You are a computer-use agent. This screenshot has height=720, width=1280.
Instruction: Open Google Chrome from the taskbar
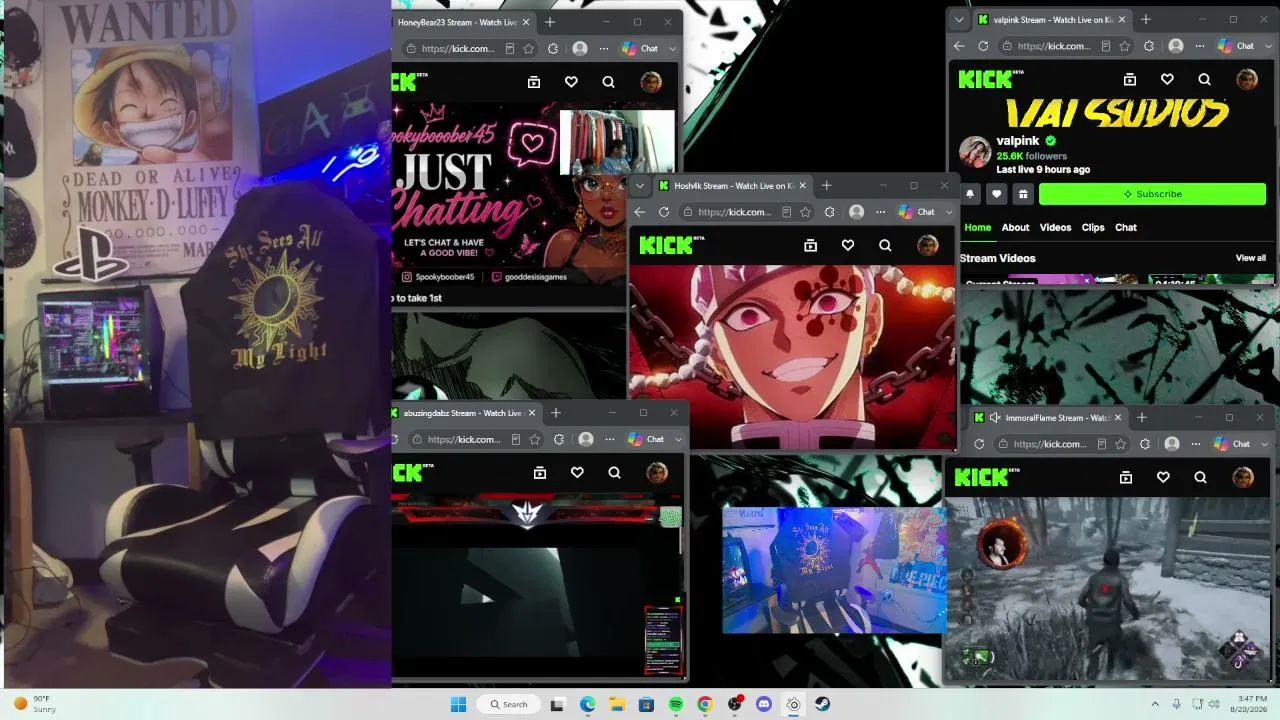(705, 704)
